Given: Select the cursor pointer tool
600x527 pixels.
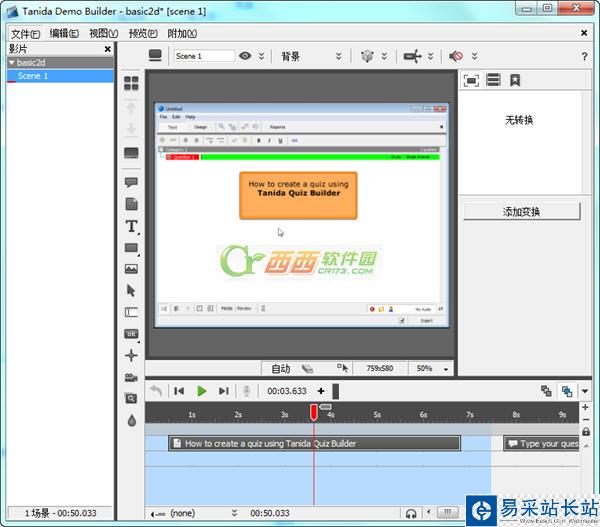Looking at the screenshot, I should tap(131, 290).
